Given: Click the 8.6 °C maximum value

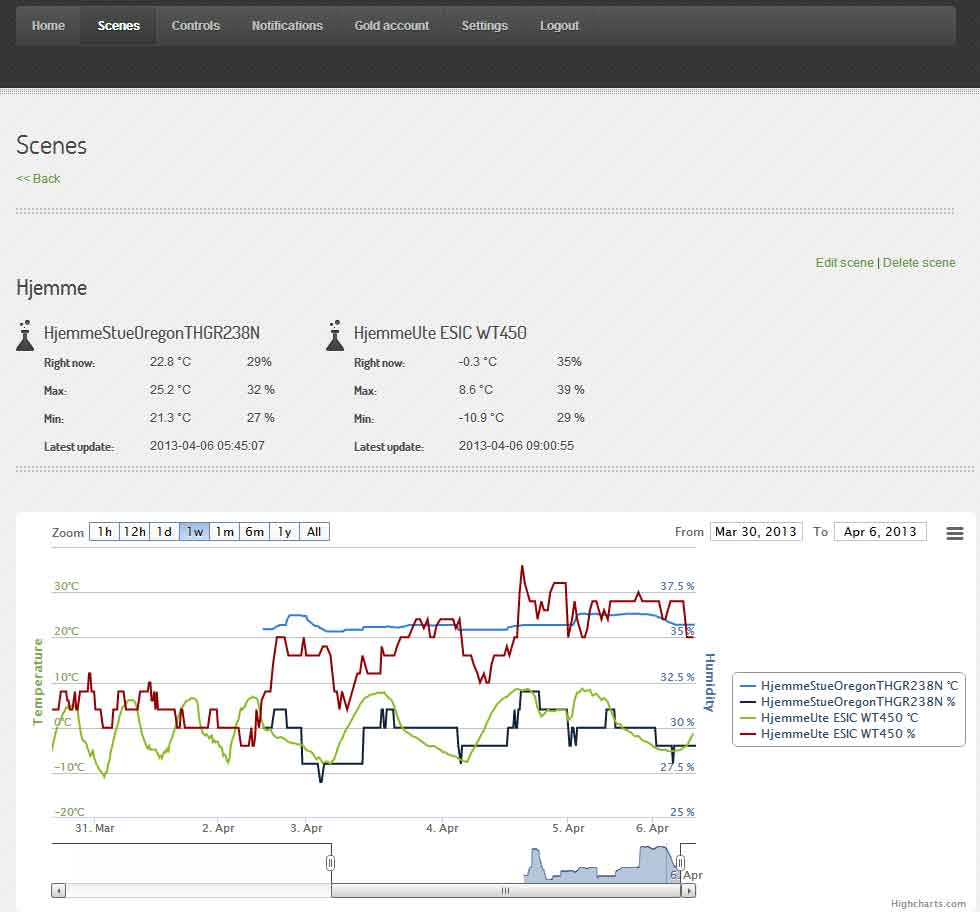Looking at the screenshot, I should click(x=476, y=389).
